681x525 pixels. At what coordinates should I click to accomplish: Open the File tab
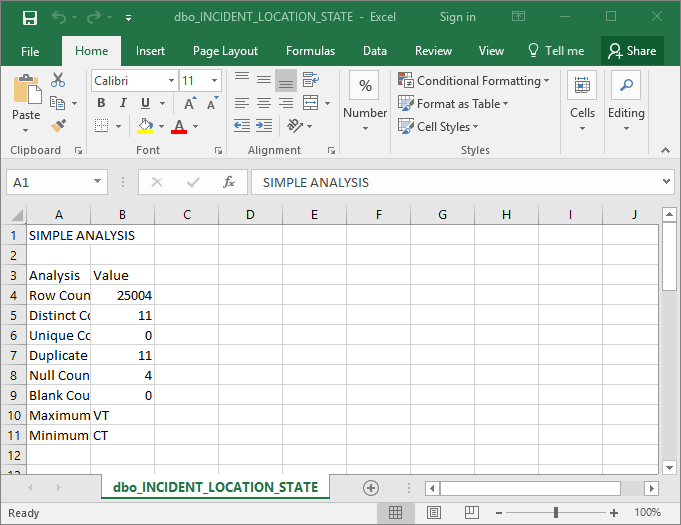(x=30, y=51)
